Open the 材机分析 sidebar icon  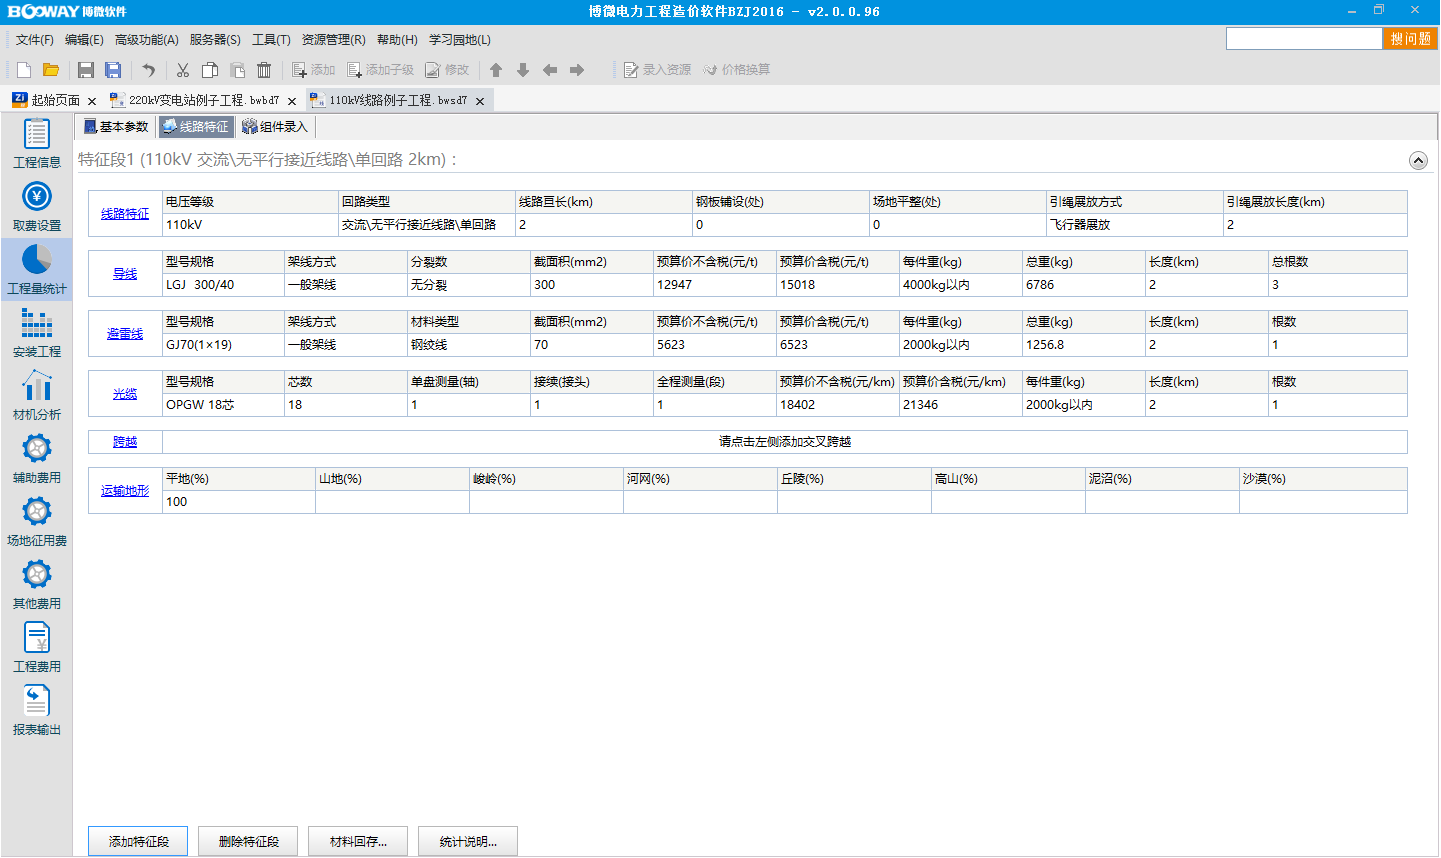37,396
